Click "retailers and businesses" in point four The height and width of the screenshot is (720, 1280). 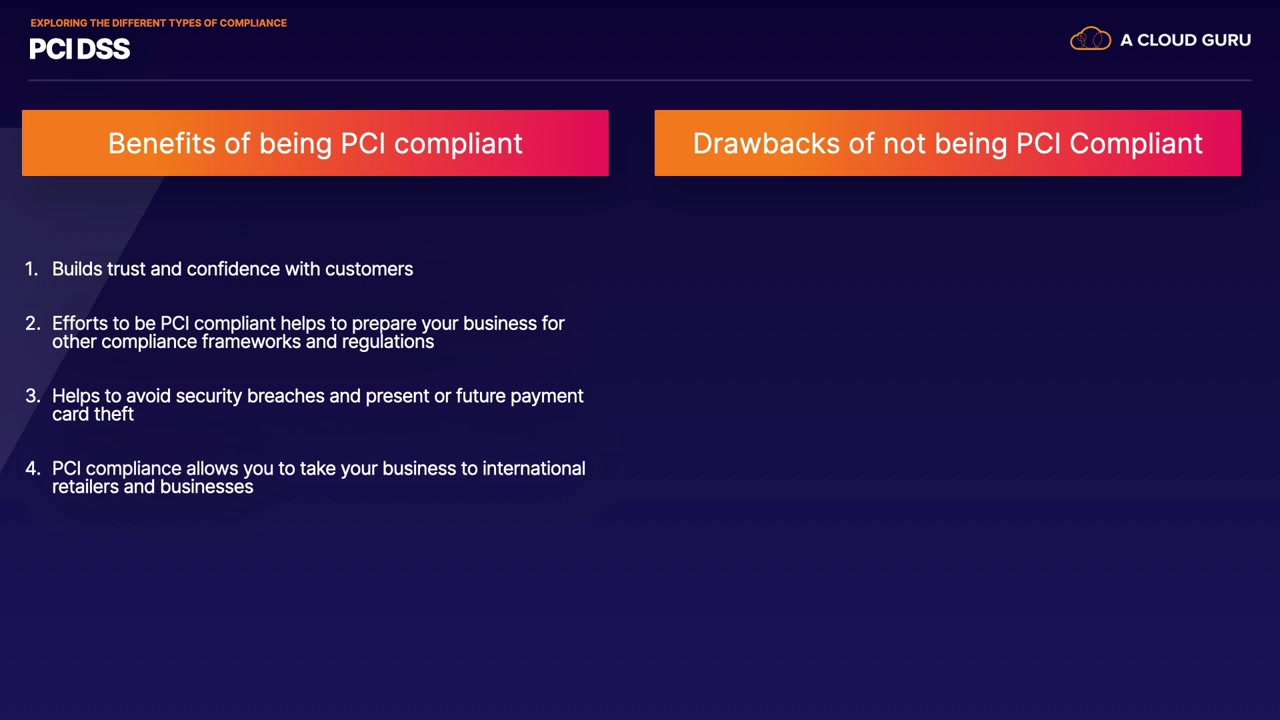point(152,486)
